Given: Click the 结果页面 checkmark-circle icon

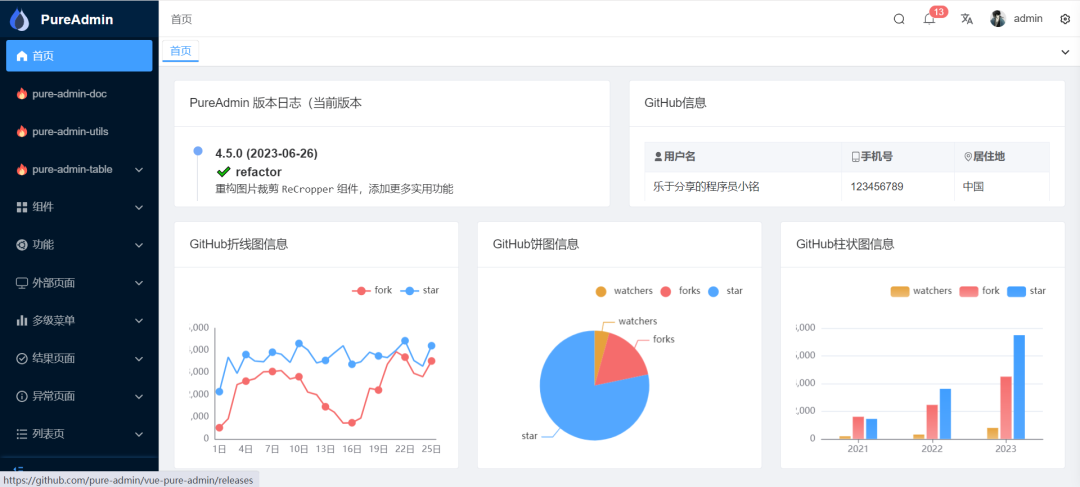Looking at the screenshot, I should click(x=21, y=359).
